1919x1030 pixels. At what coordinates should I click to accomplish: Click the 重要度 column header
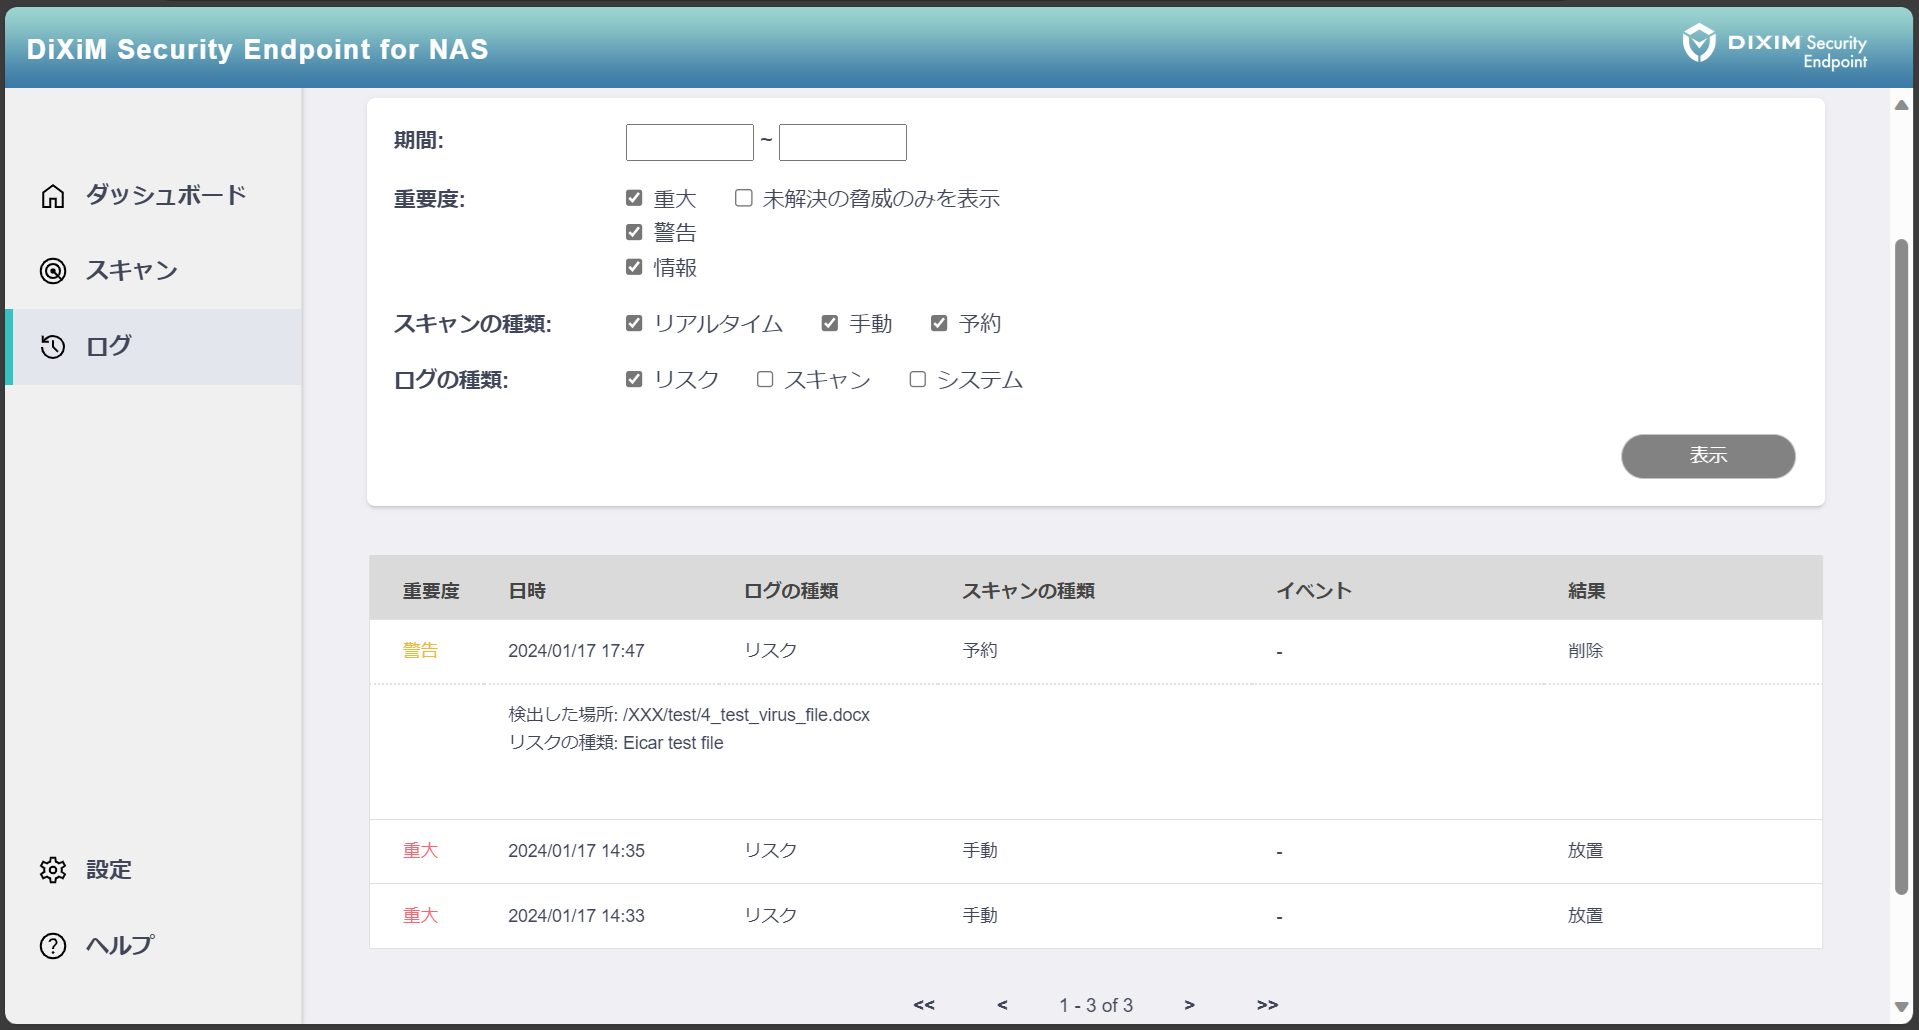pos(431,591)
